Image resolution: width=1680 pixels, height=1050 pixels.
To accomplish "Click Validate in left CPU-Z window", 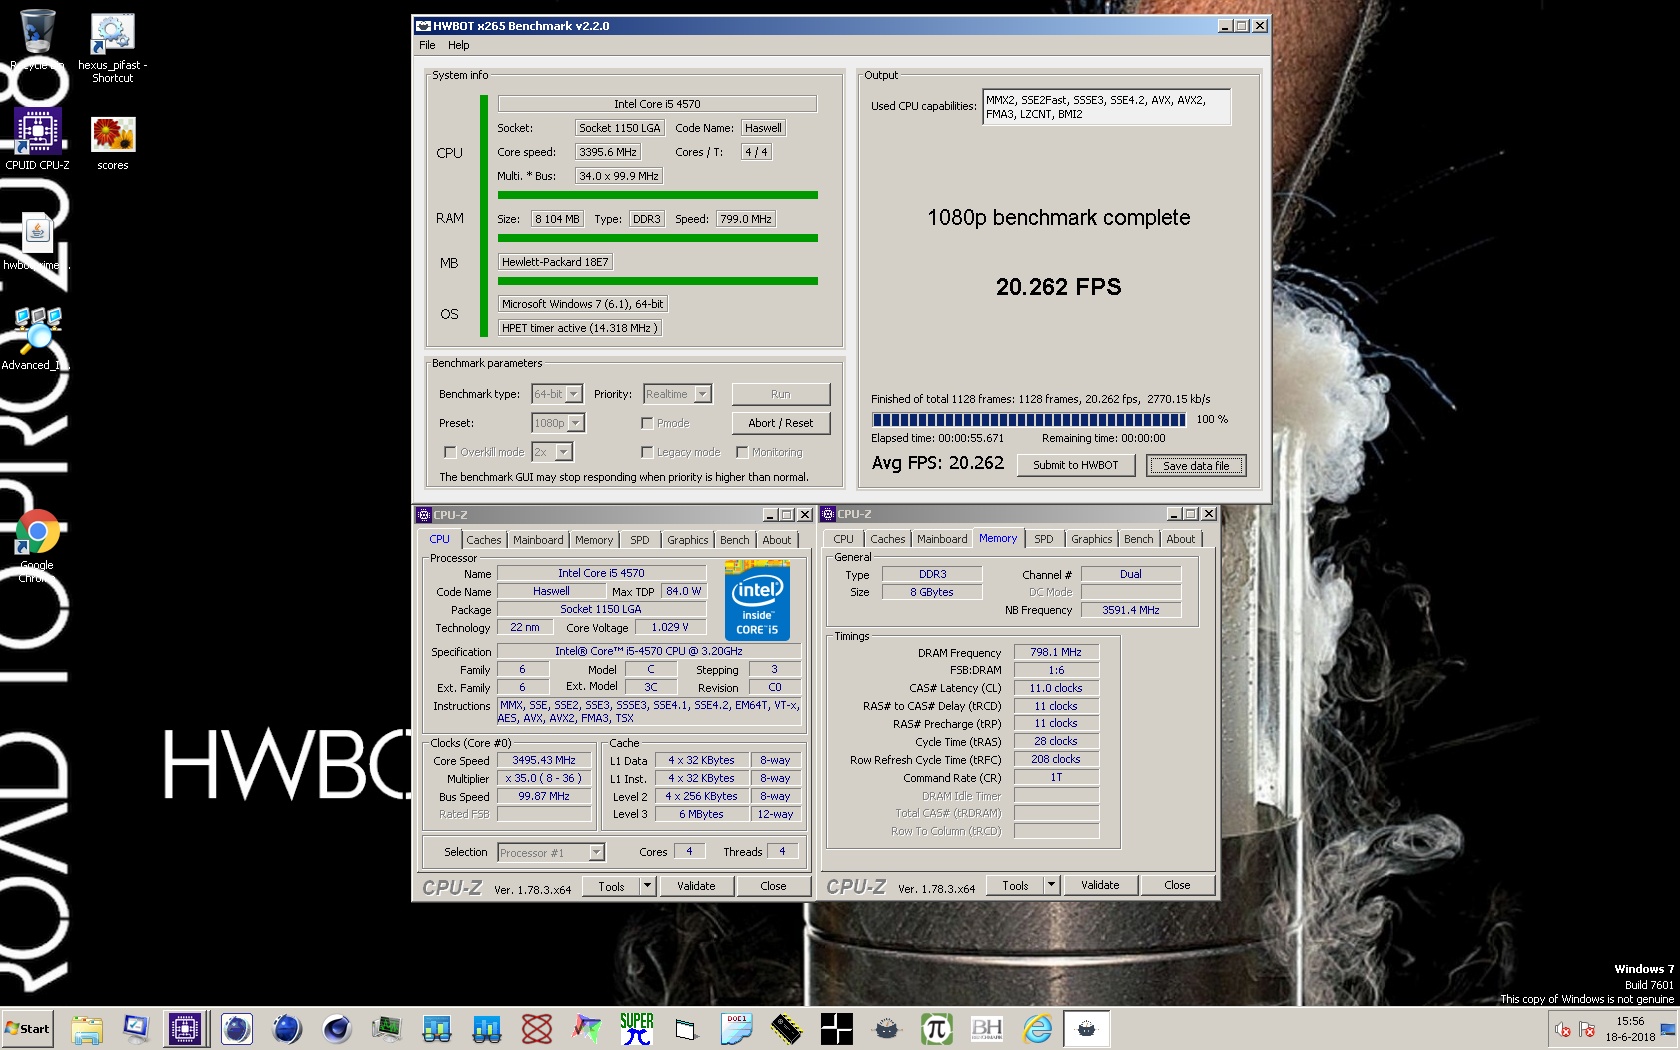I will pos(696,886).
